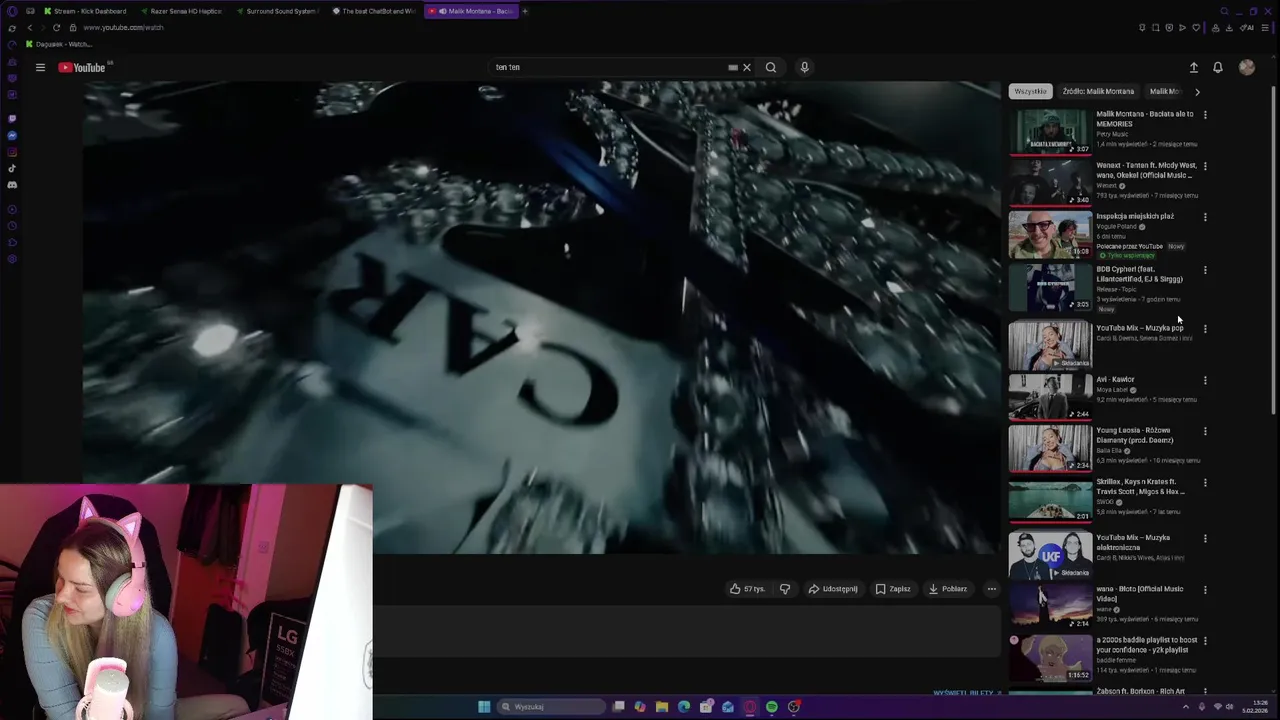
Task: Focus the YouTube search field
Action: click(x=610, y=67)
